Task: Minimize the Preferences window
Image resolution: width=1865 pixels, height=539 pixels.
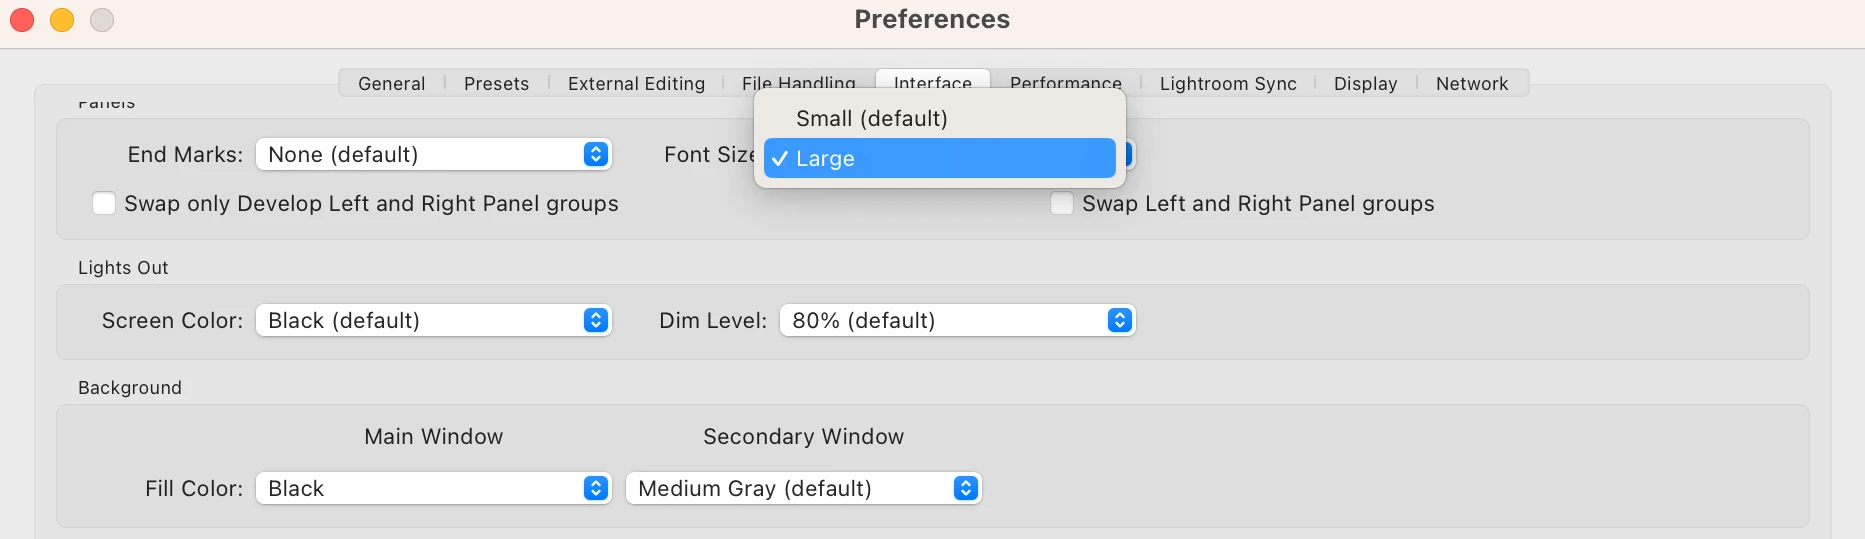Action: (x=62, y=20)
